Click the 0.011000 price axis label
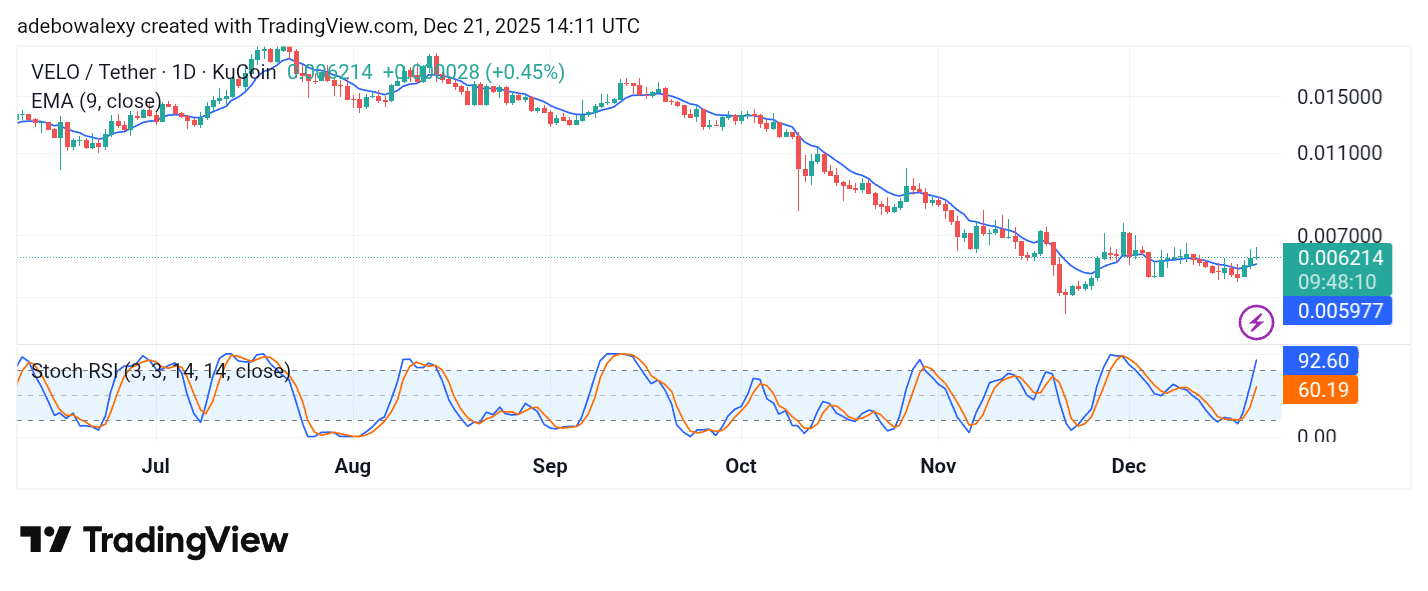The width and height of the screenshot is (1428, 591). [1339, 153]
